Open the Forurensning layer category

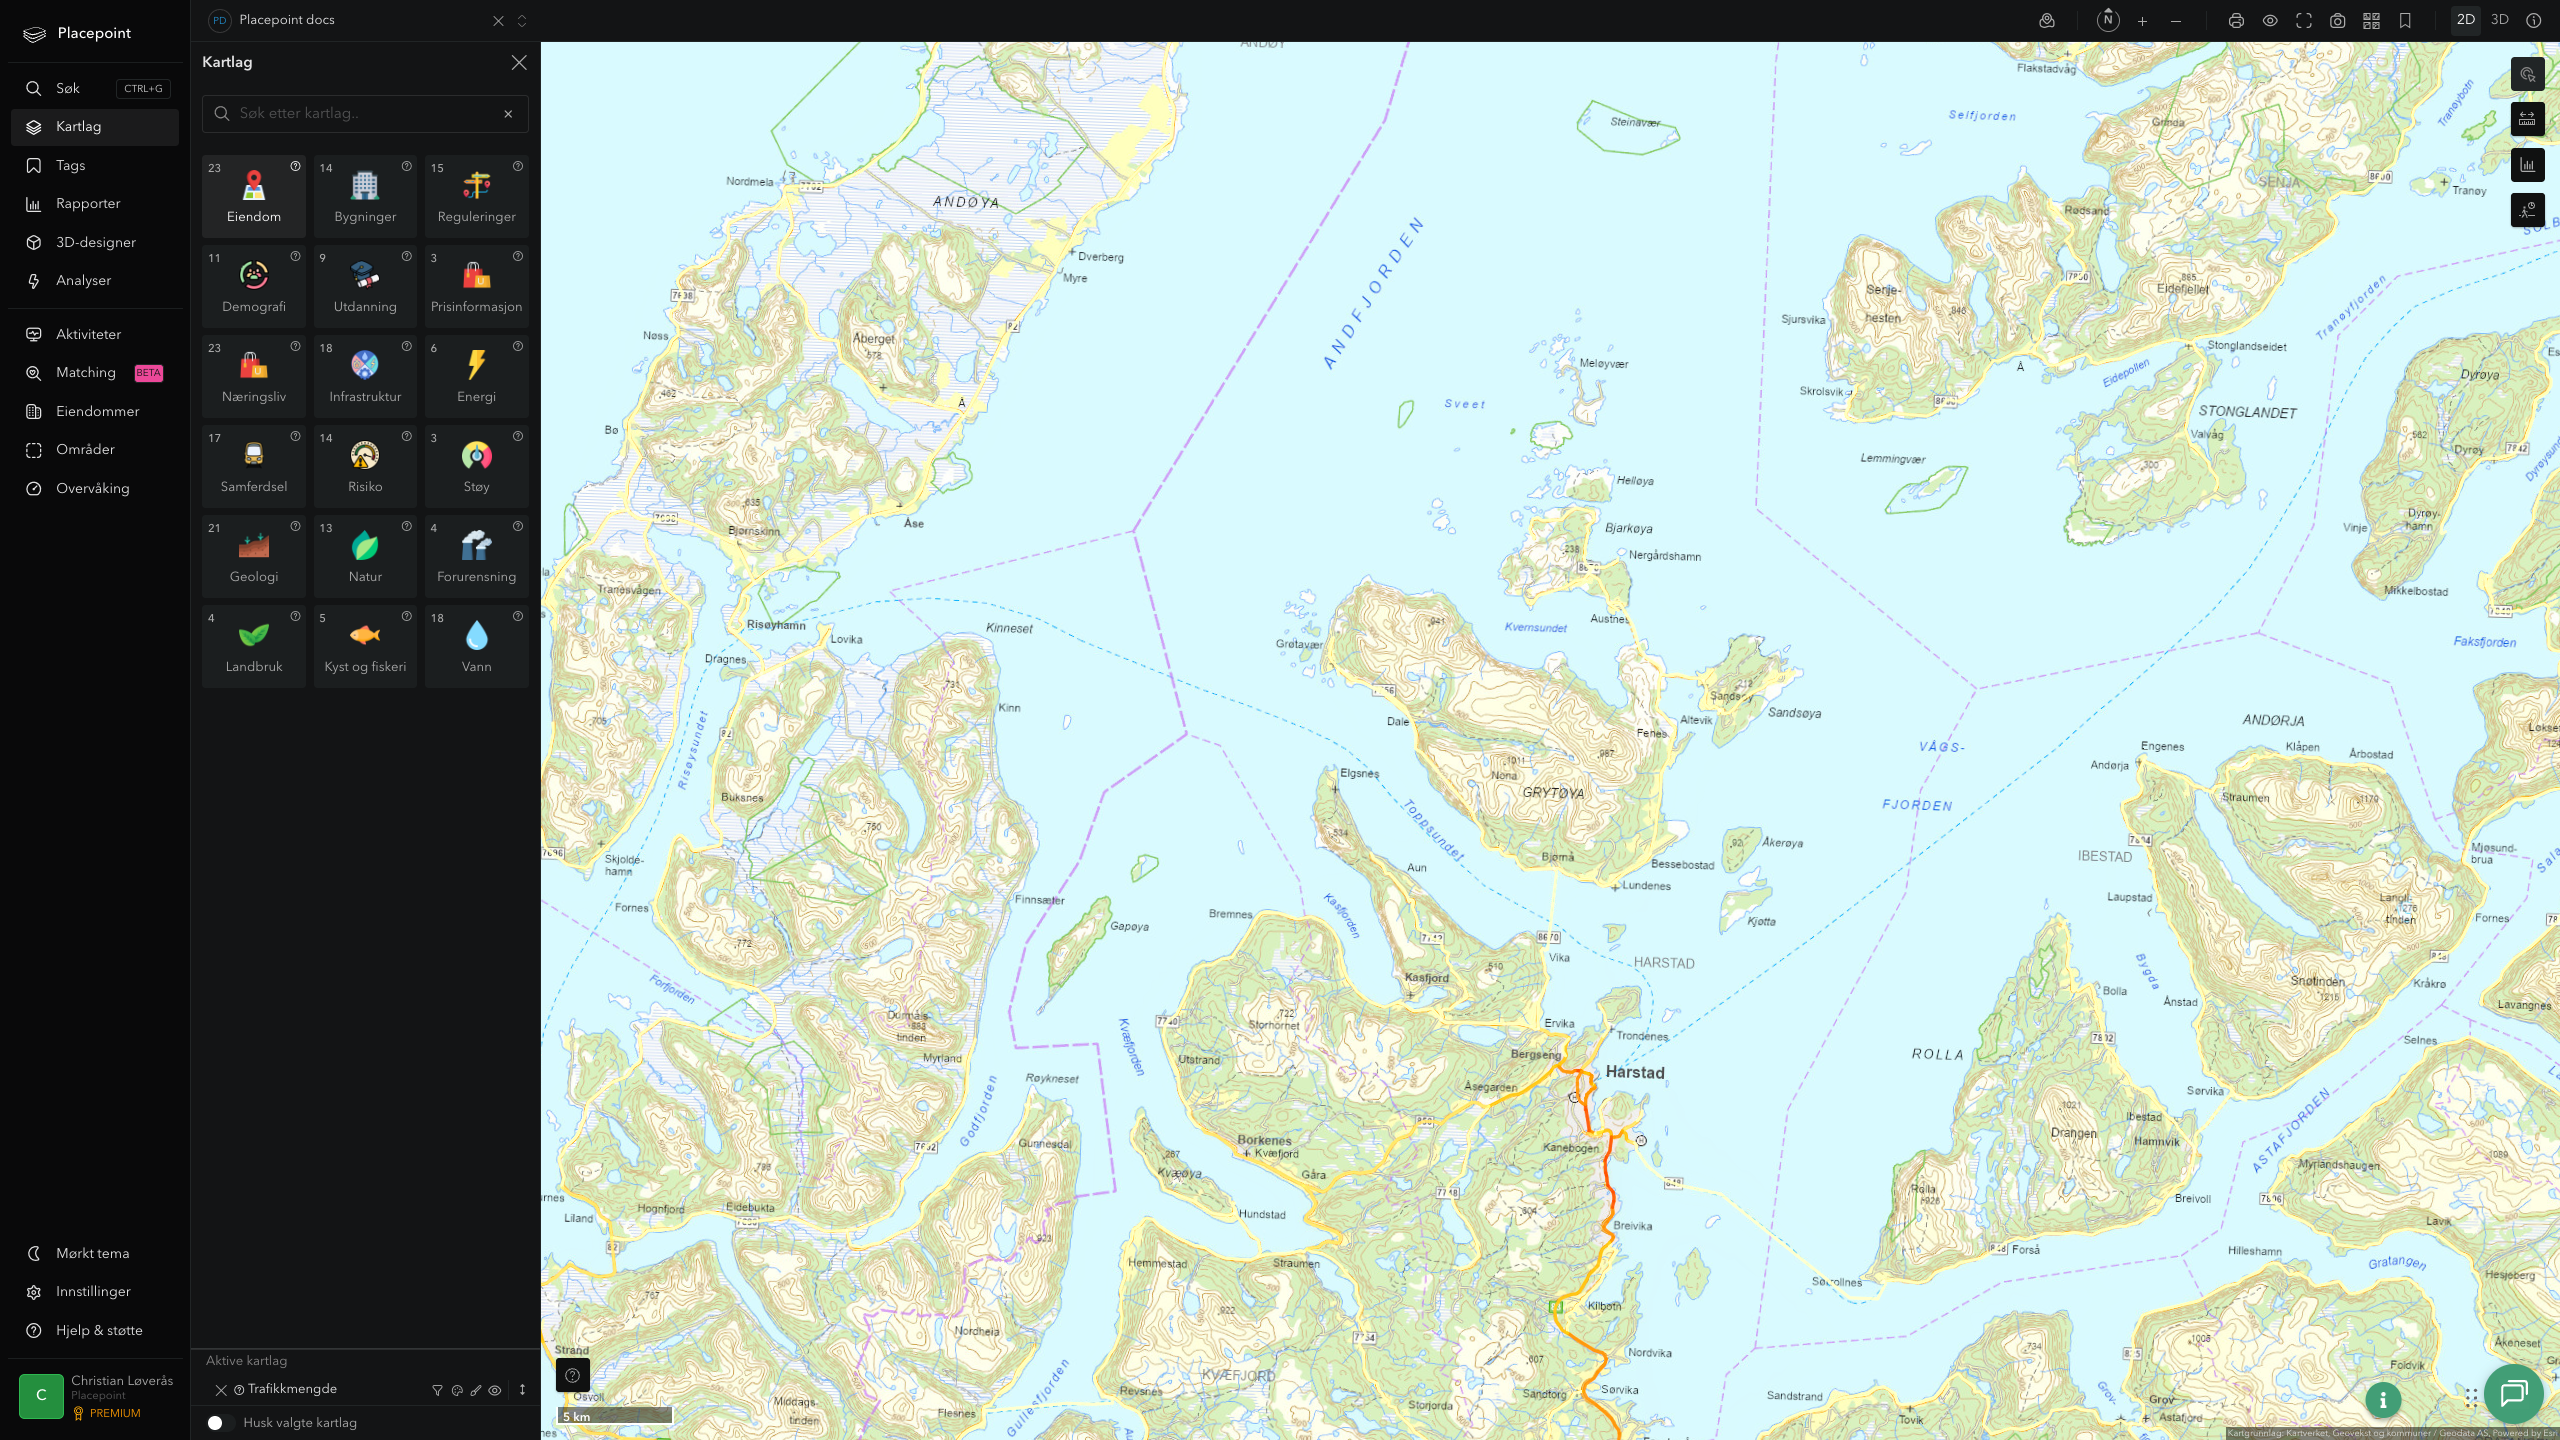click(x=477, y=556)
